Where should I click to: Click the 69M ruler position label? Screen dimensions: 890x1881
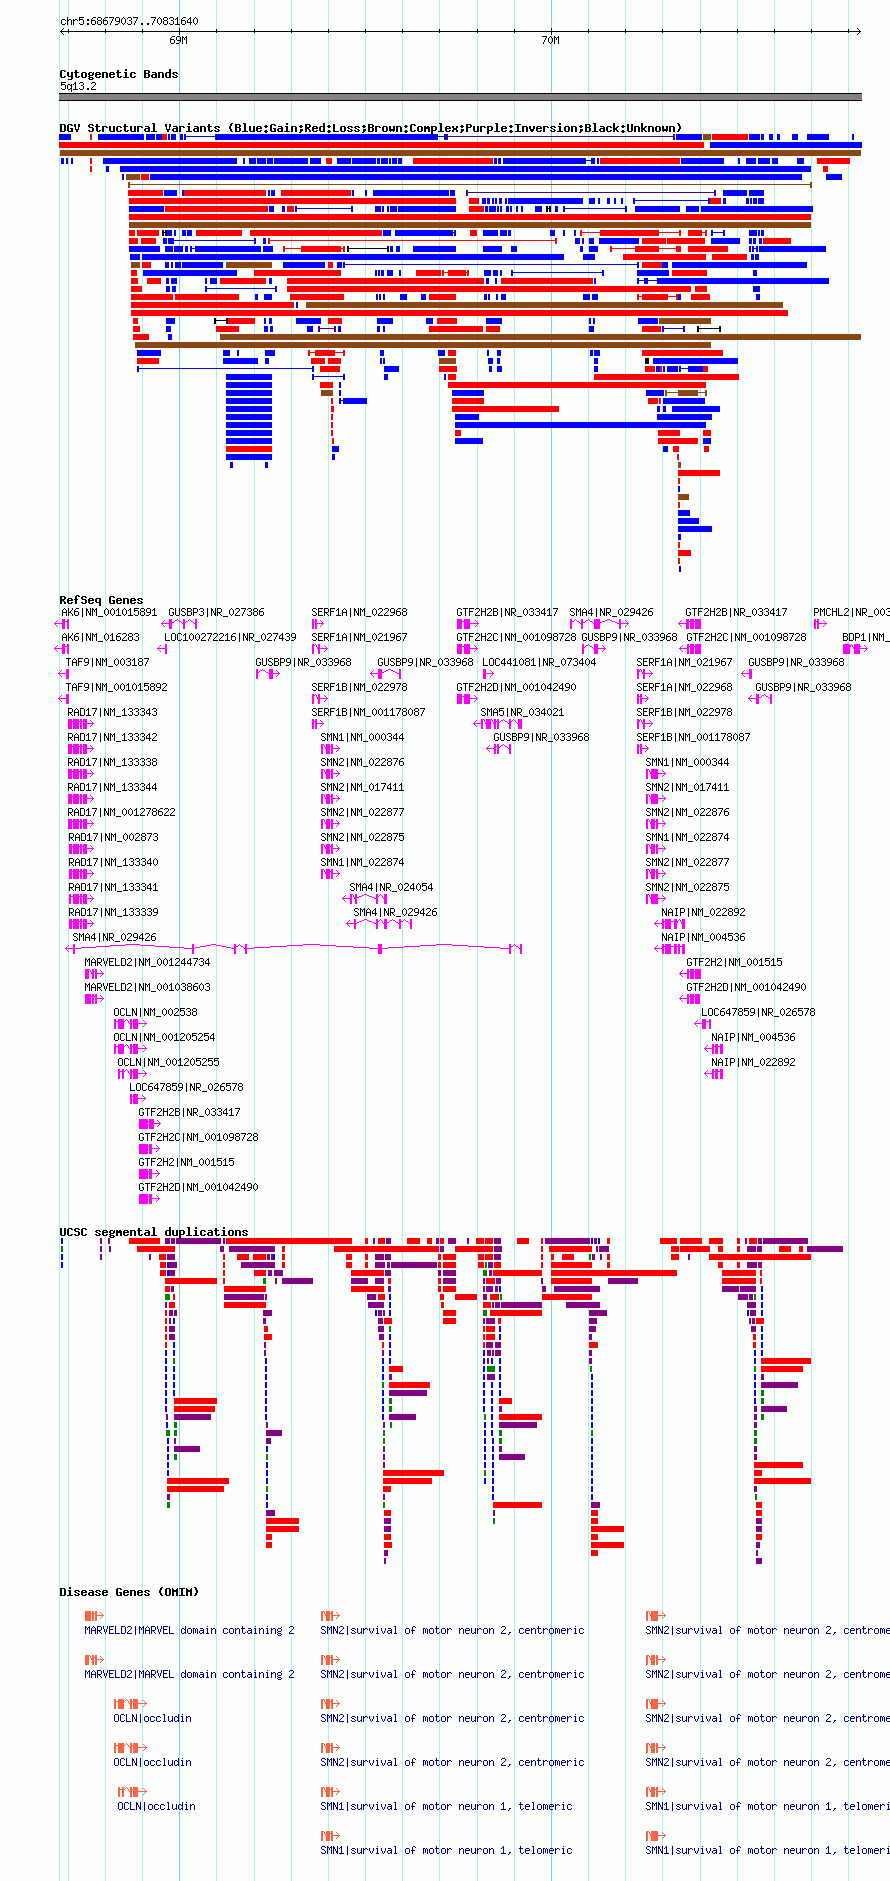tap(178, 41)
